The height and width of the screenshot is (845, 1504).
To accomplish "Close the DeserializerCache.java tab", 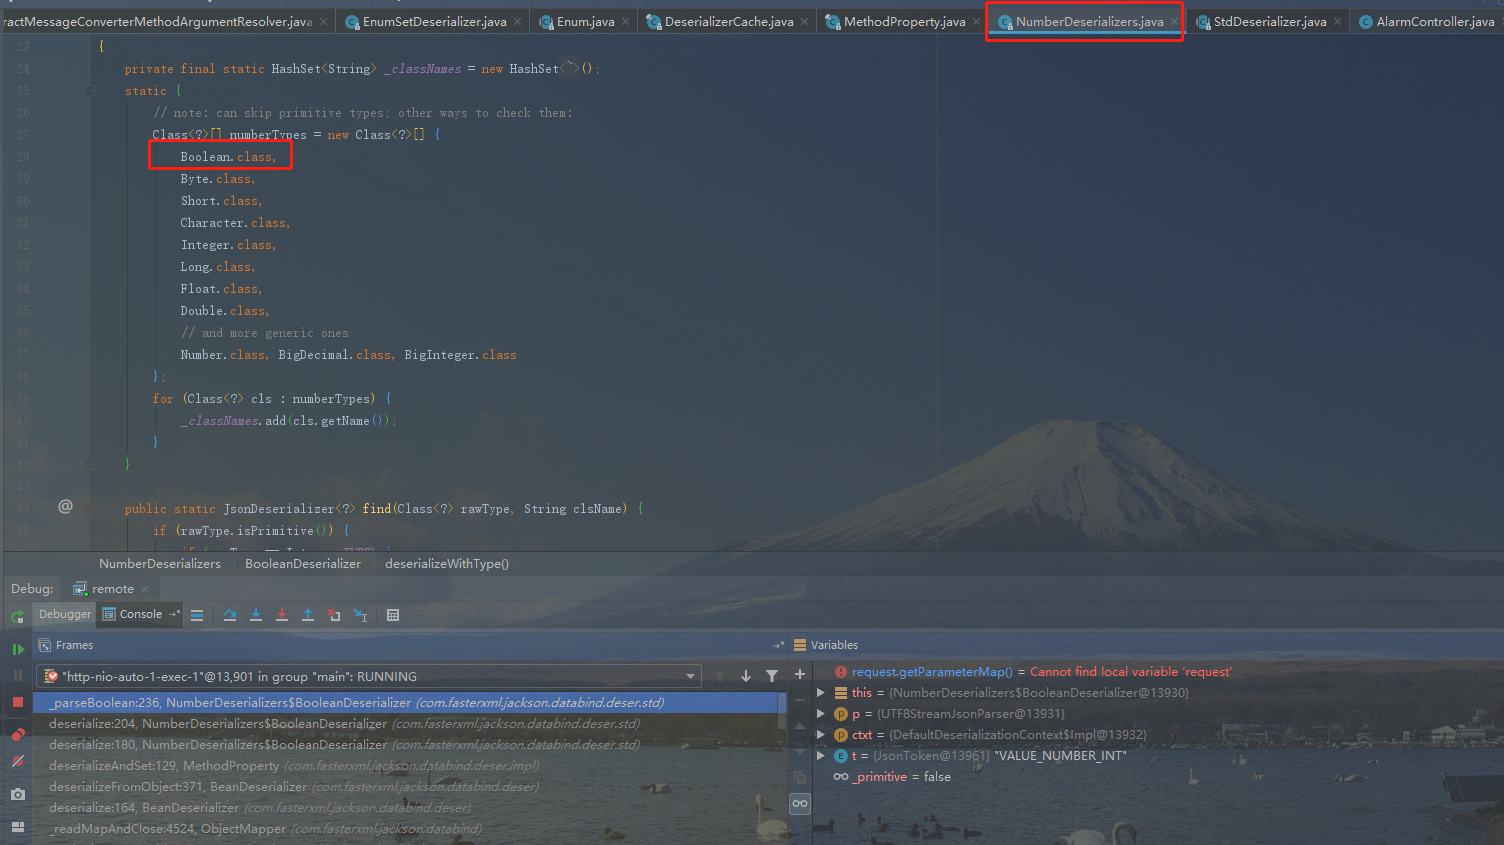I will [x=805, y=21].
